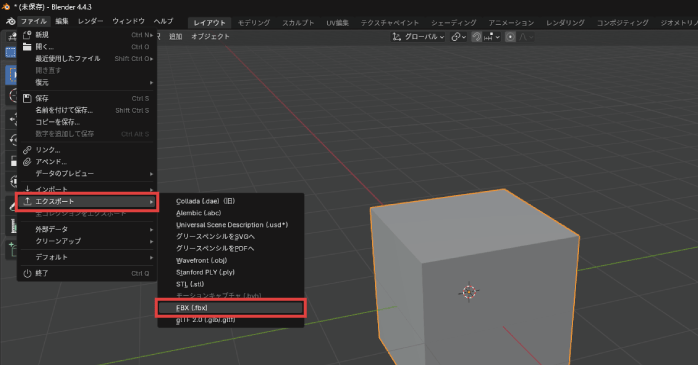Open the レンダー menu

click(x=90, y=21)
